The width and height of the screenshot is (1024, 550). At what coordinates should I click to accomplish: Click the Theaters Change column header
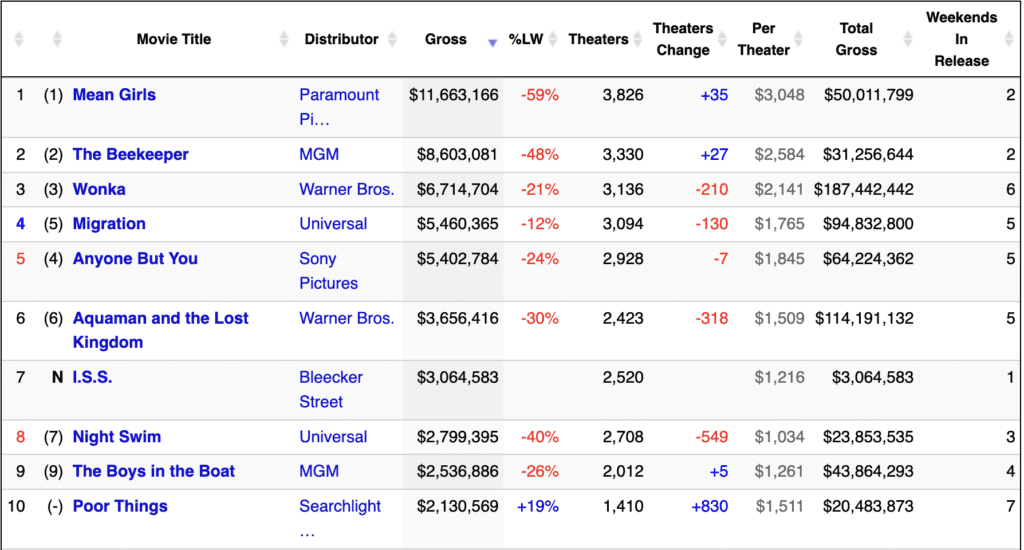point(683,39)
